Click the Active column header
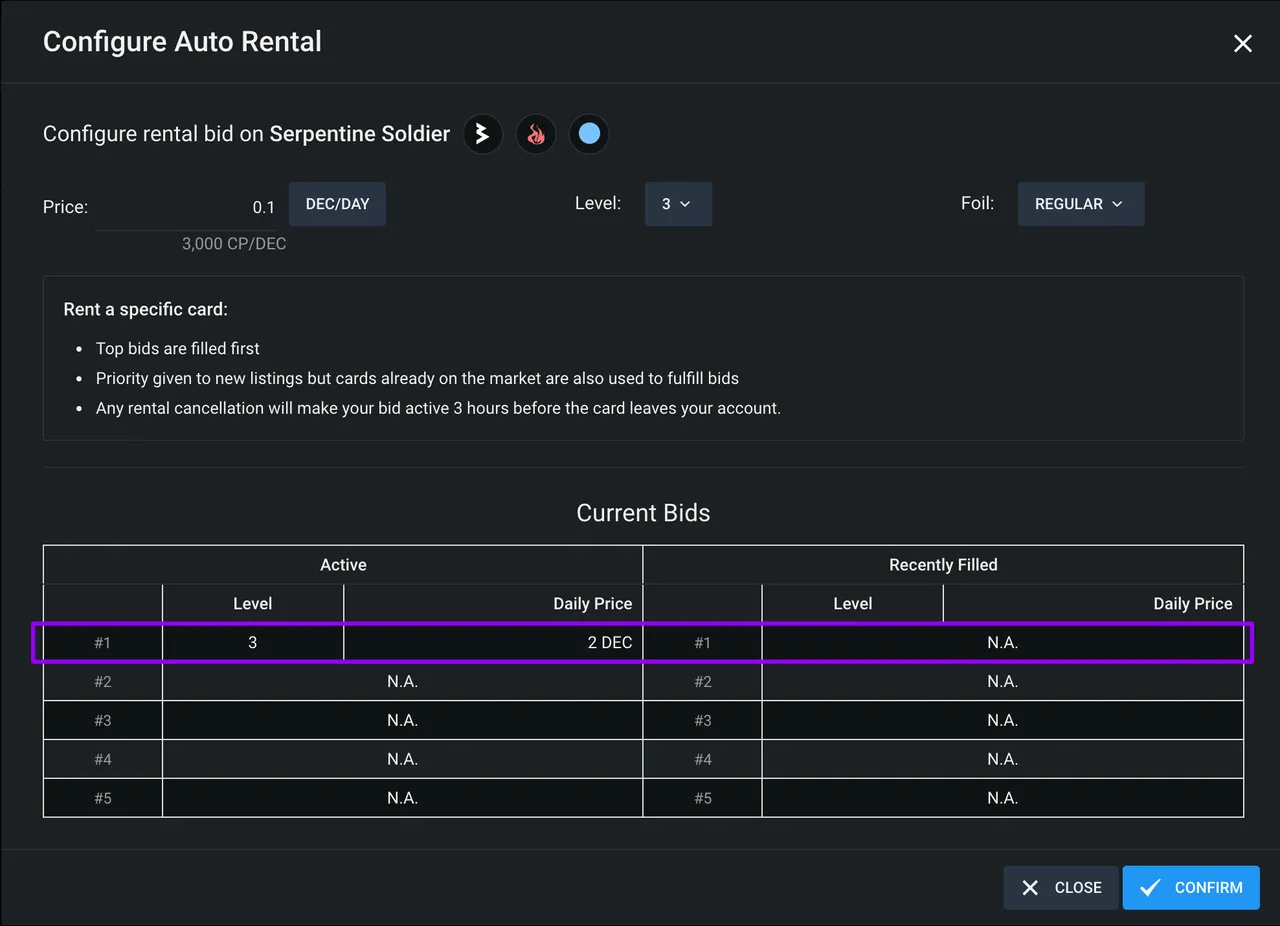 (343, 565)
